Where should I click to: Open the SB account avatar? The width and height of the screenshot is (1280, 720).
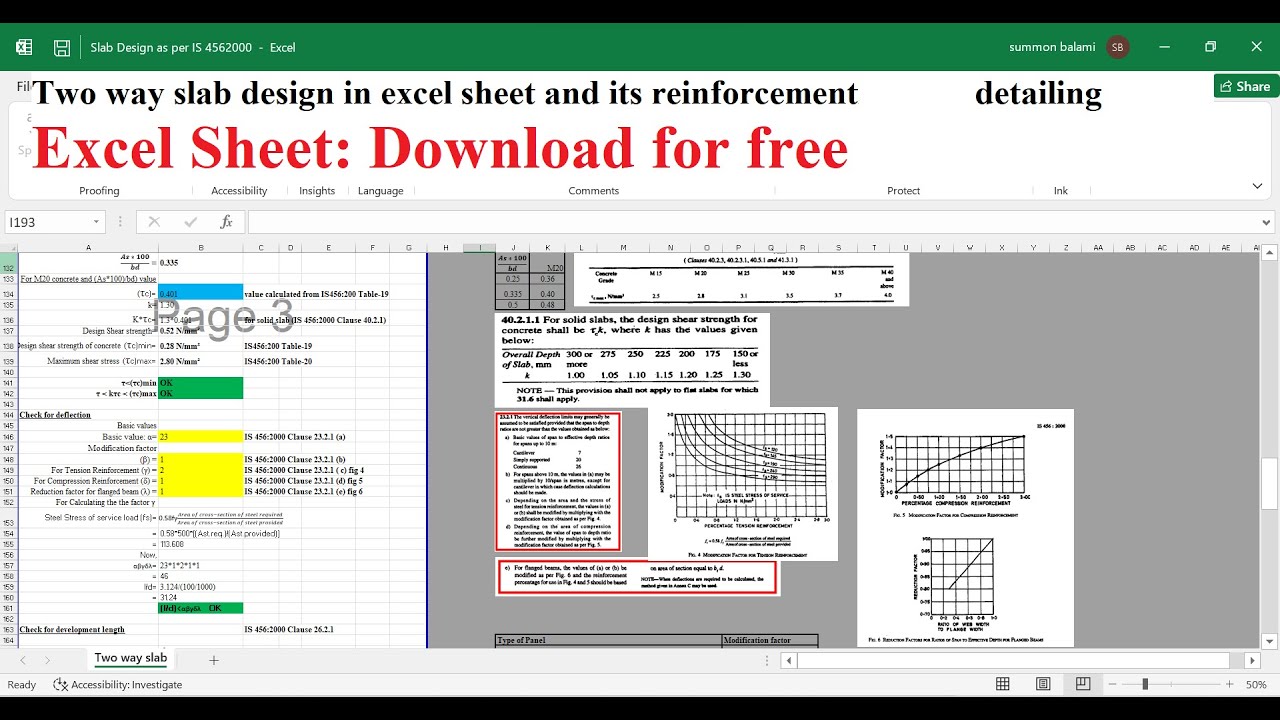pos(1118,47)
